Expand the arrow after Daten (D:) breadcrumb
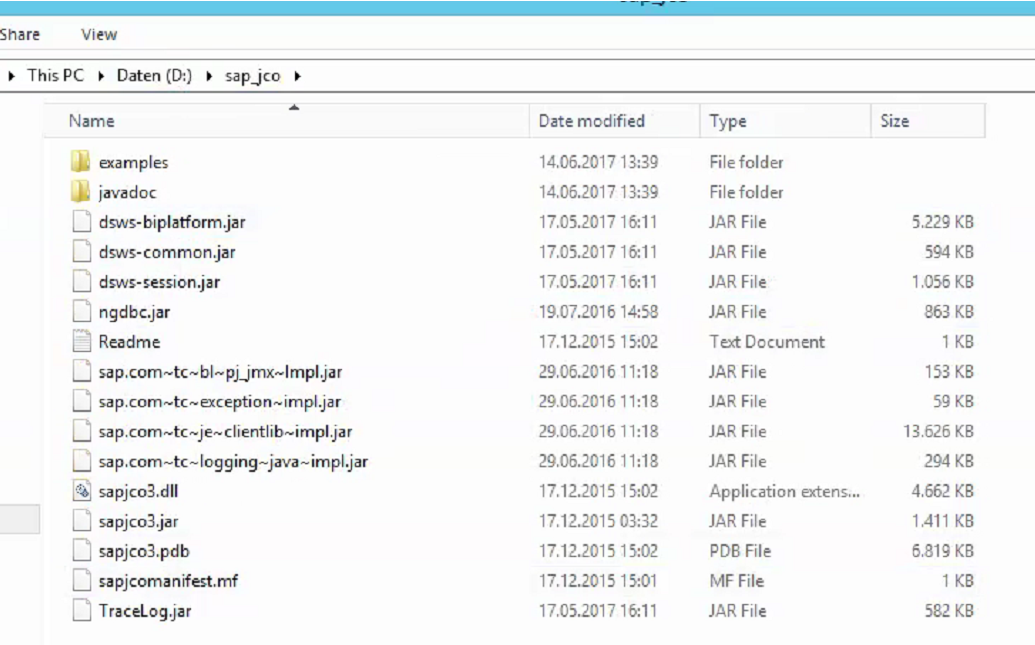The image size is (1035, 645). (209, 76)
